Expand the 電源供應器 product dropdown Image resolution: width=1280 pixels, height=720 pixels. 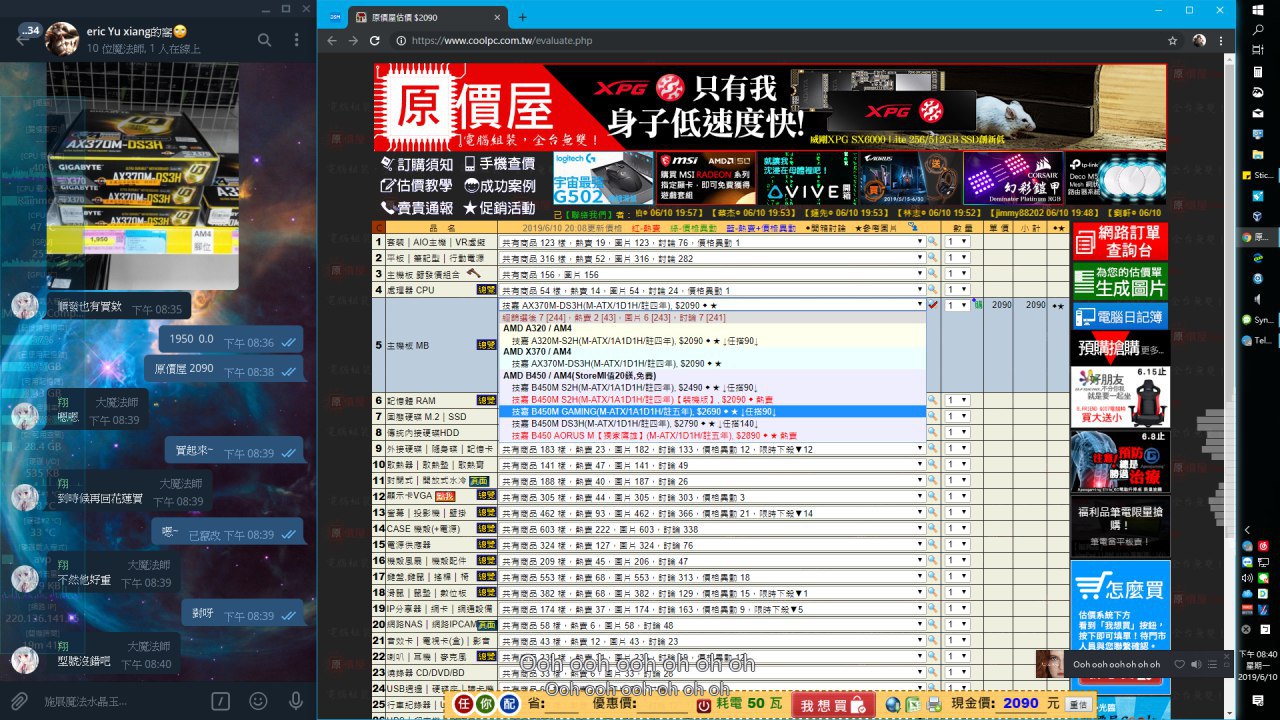click(711, 545)
